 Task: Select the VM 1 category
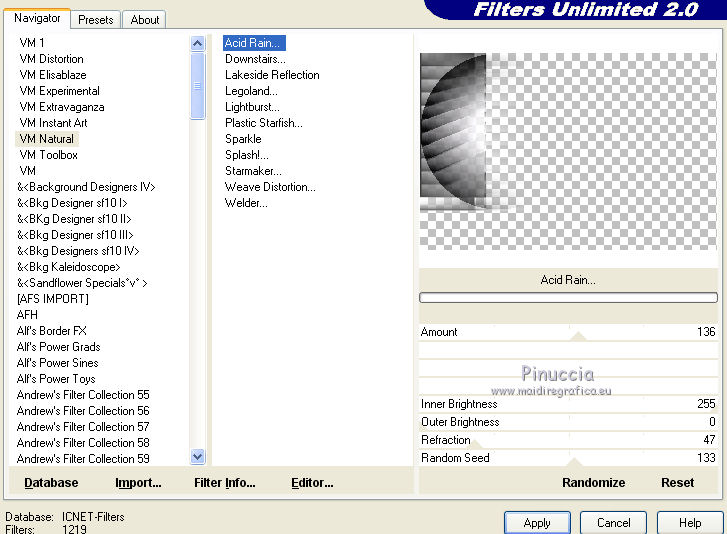tap(32, 43)
